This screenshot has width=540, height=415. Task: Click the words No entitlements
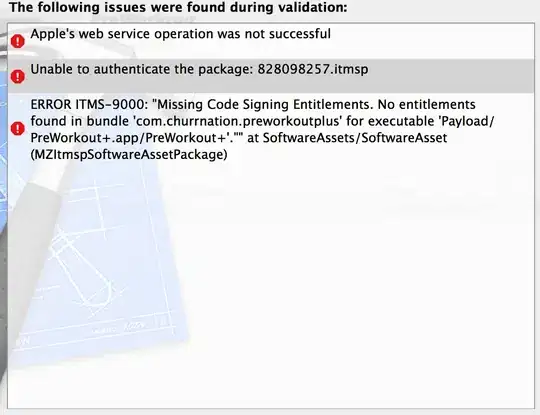[427, 104]
